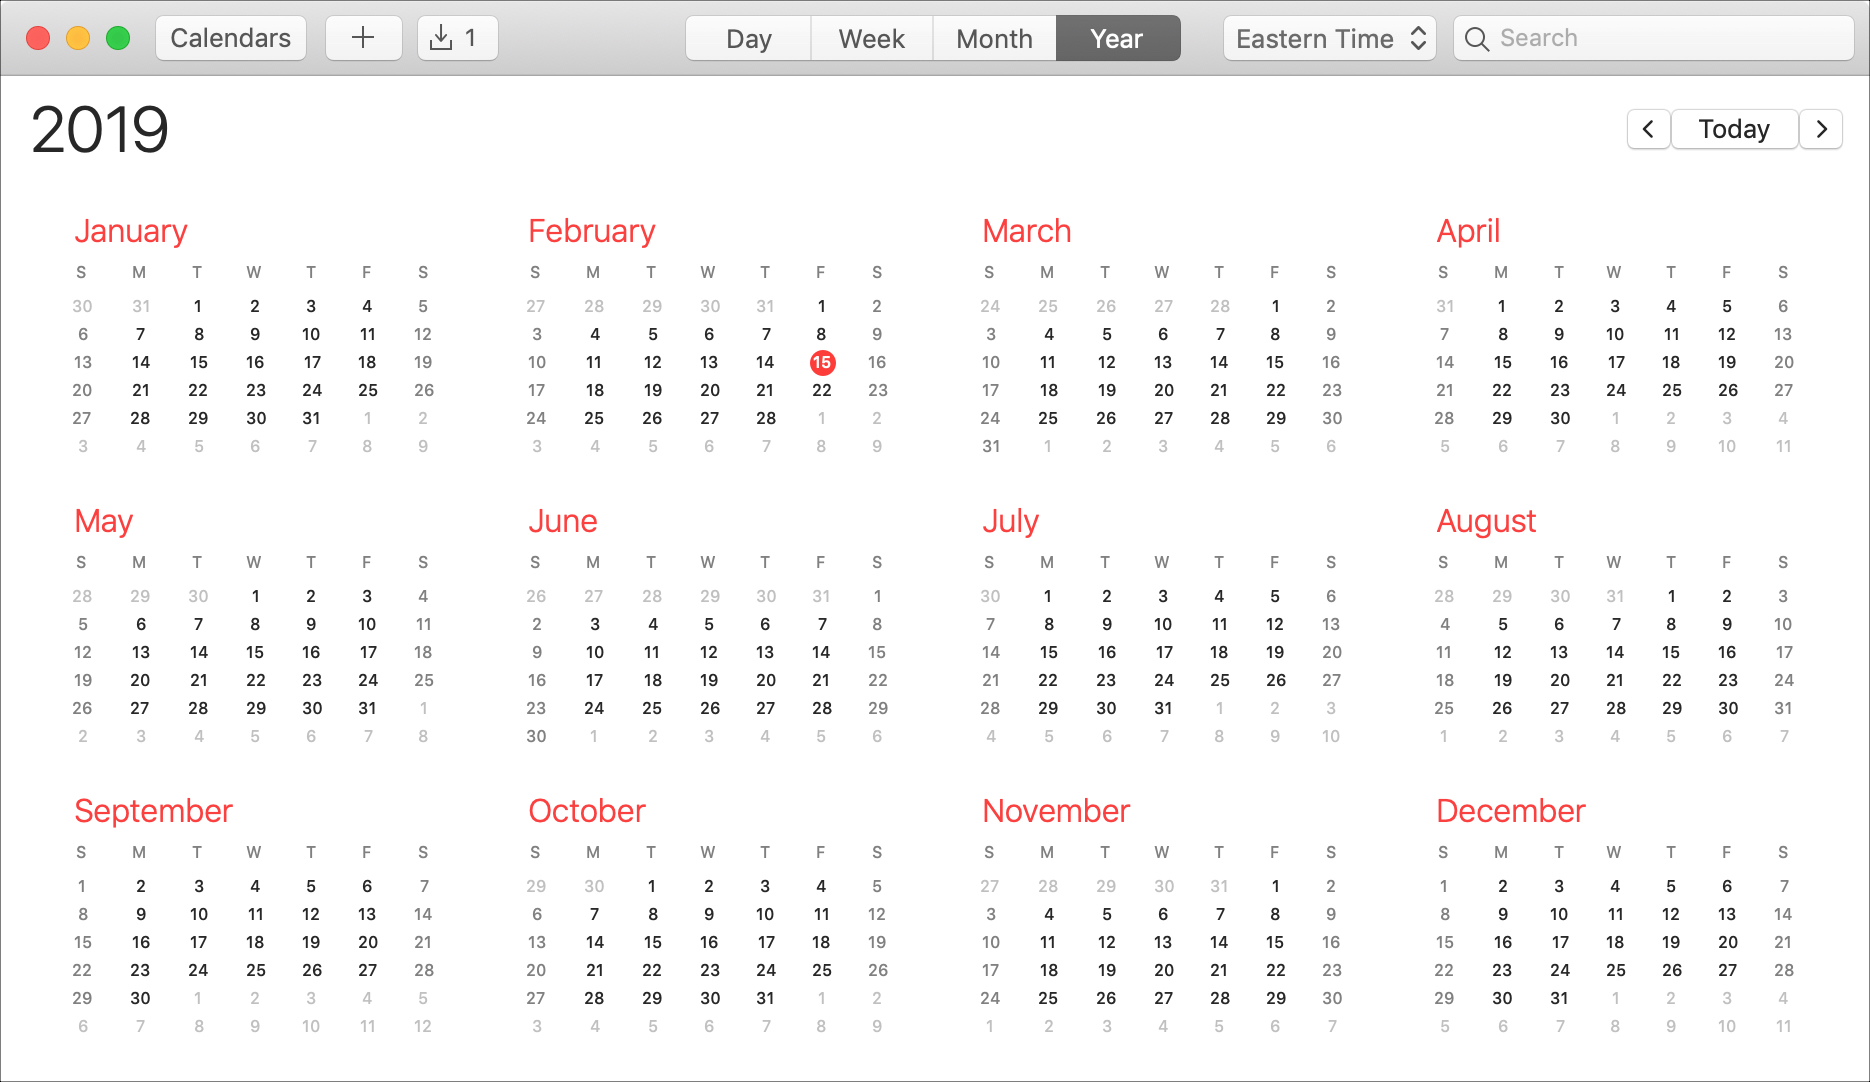Viewport: 1870px width, 1082px height.
Task: Open the October month heading
Action: click(587, 811)
